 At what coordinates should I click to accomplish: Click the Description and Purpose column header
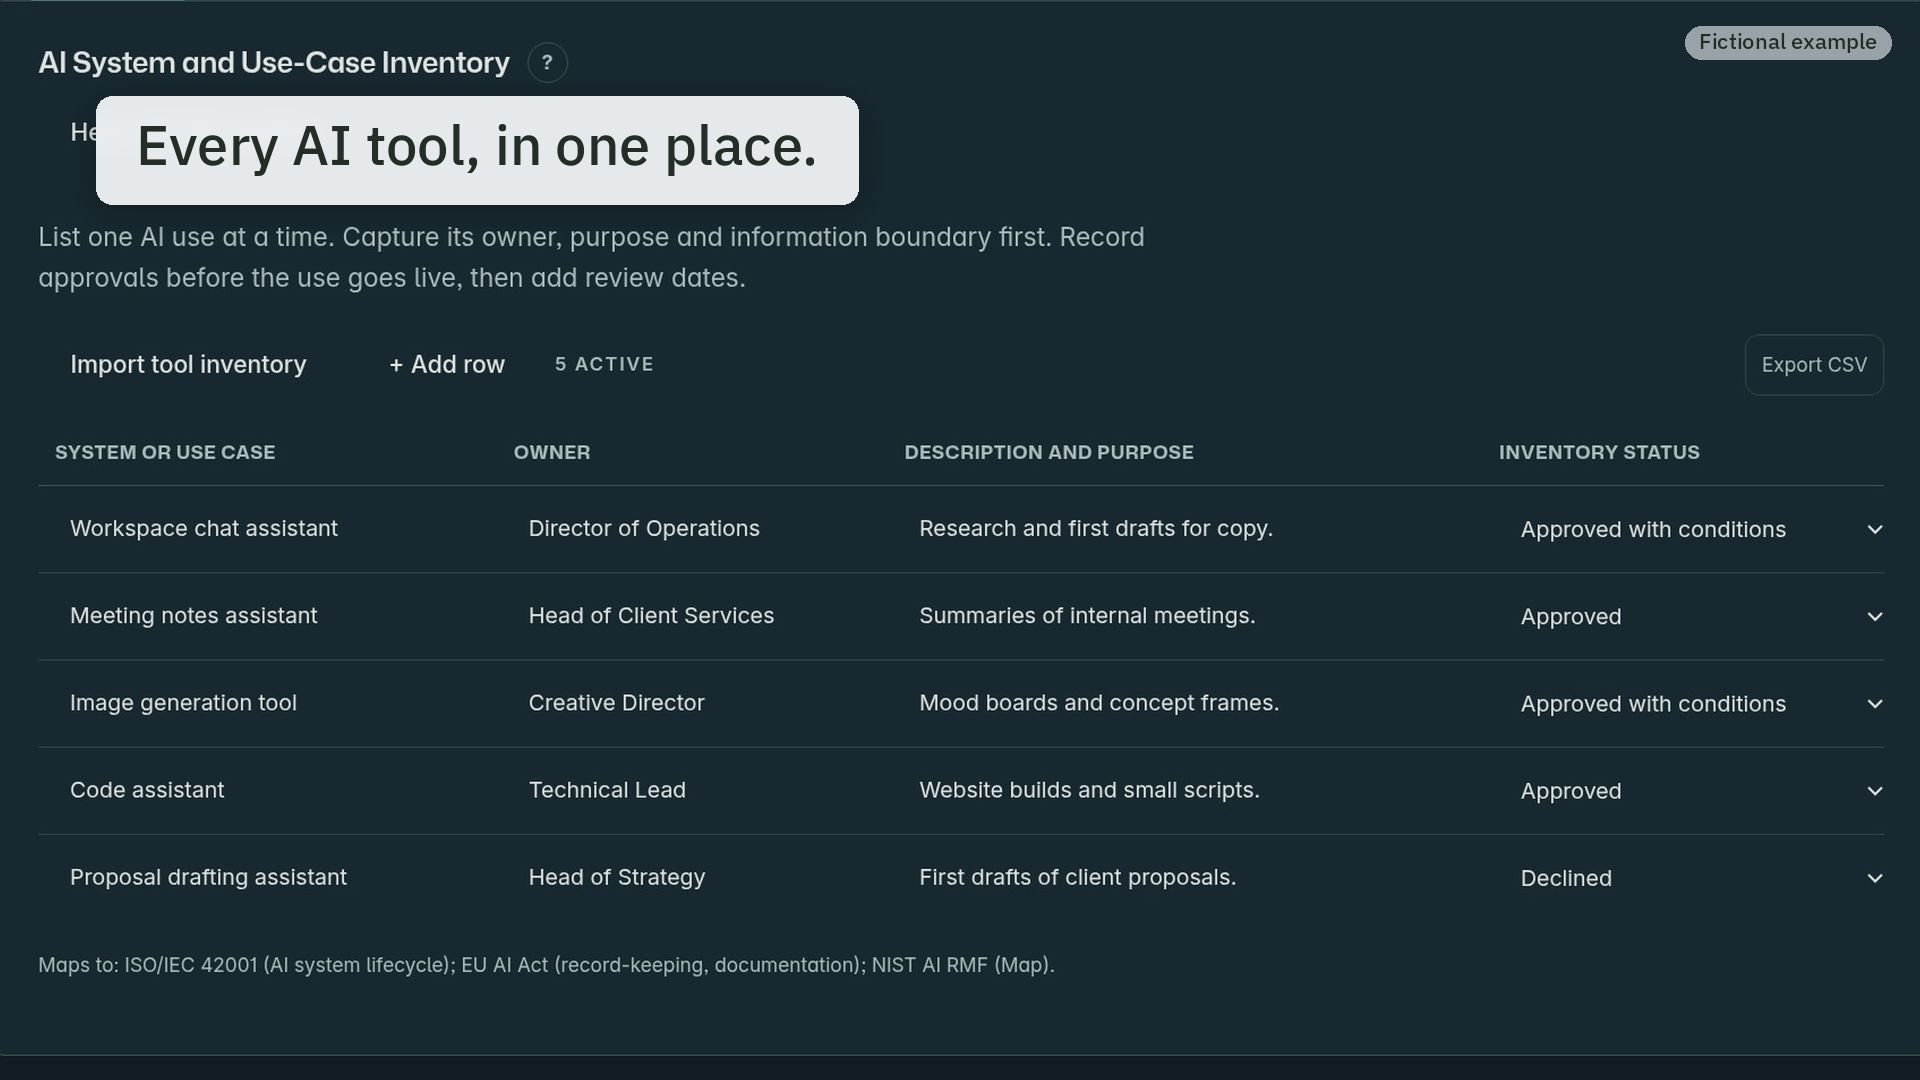[x=1049, y=453]
